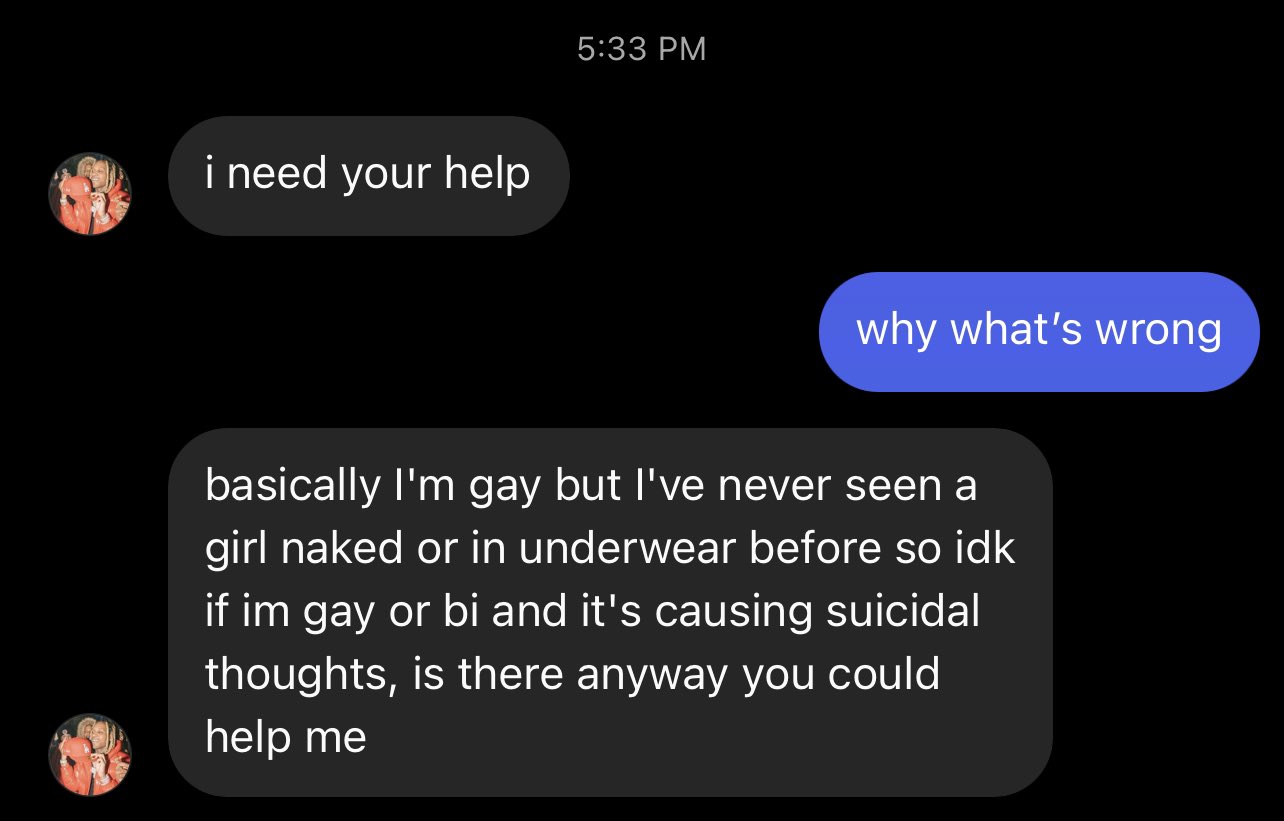Click the word 'why' in the blue bubble
This screenshot has width=1284, height=821.
(897, 331)
